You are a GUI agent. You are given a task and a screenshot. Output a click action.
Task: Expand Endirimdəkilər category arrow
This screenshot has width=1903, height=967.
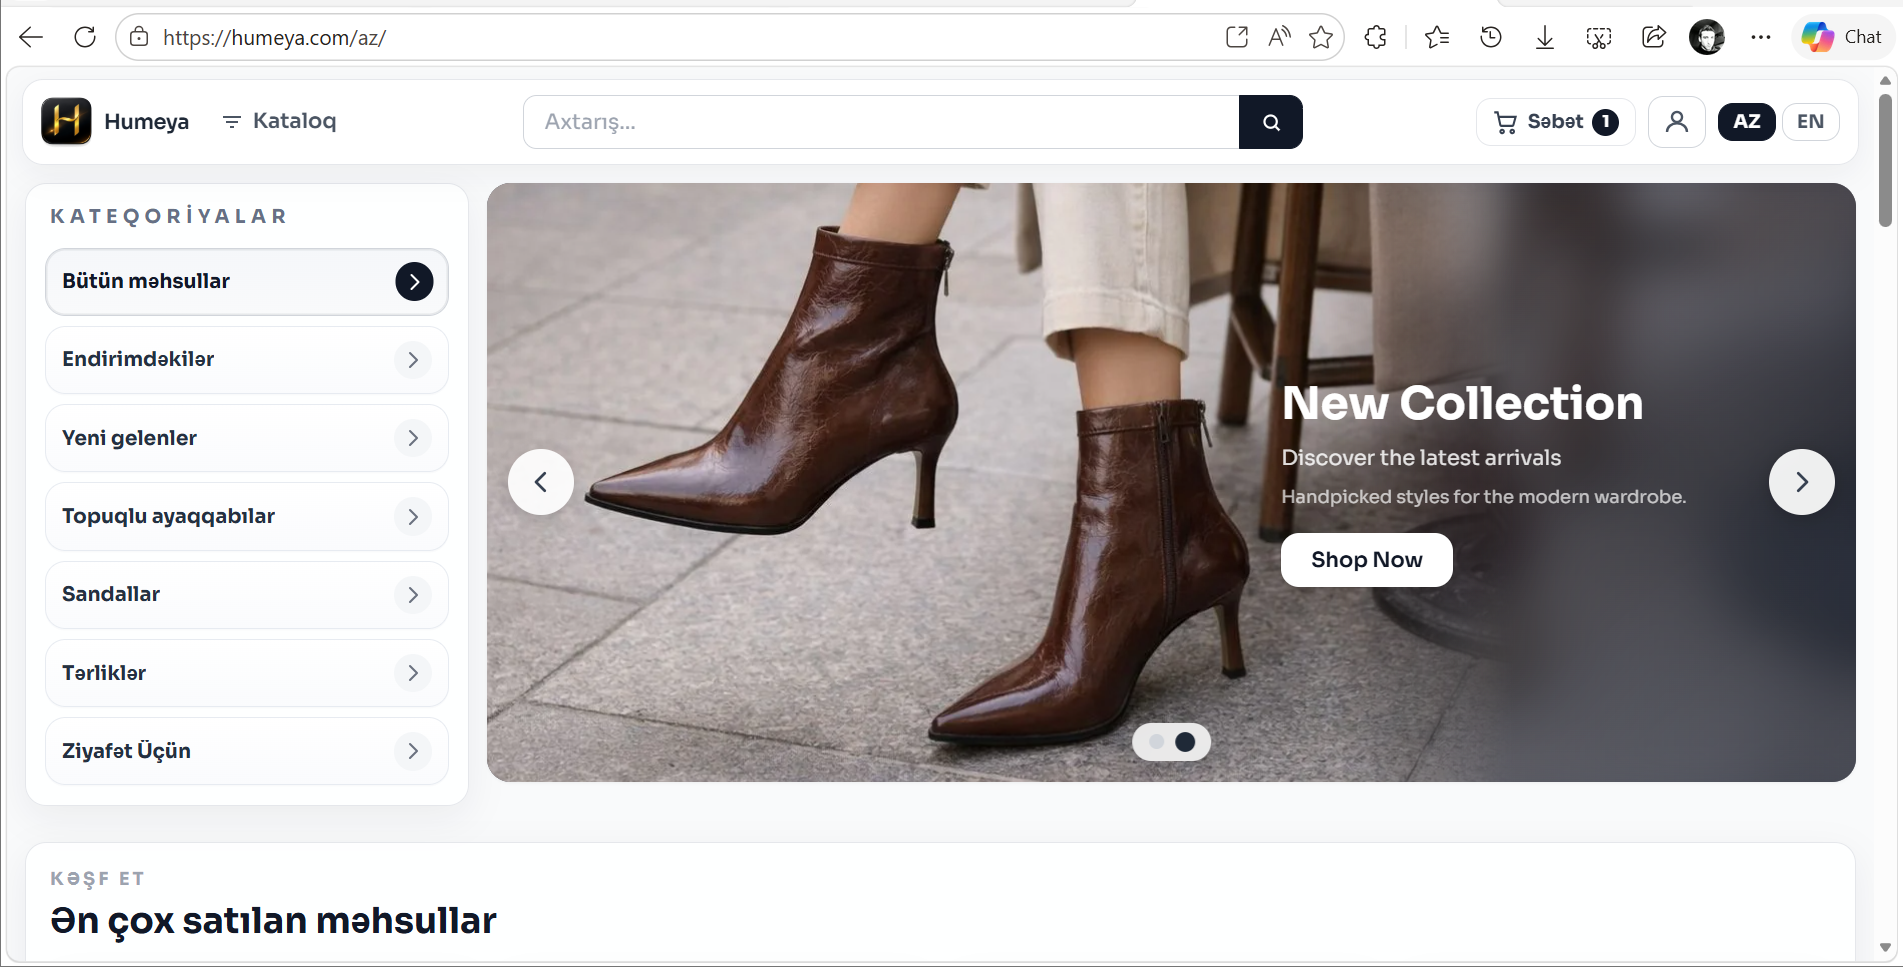tap(412, 360)
